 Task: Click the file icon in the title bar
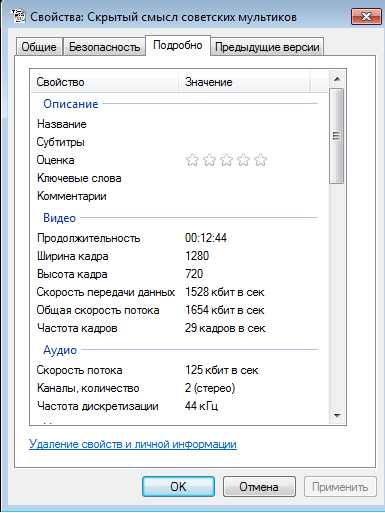[18, 16]
